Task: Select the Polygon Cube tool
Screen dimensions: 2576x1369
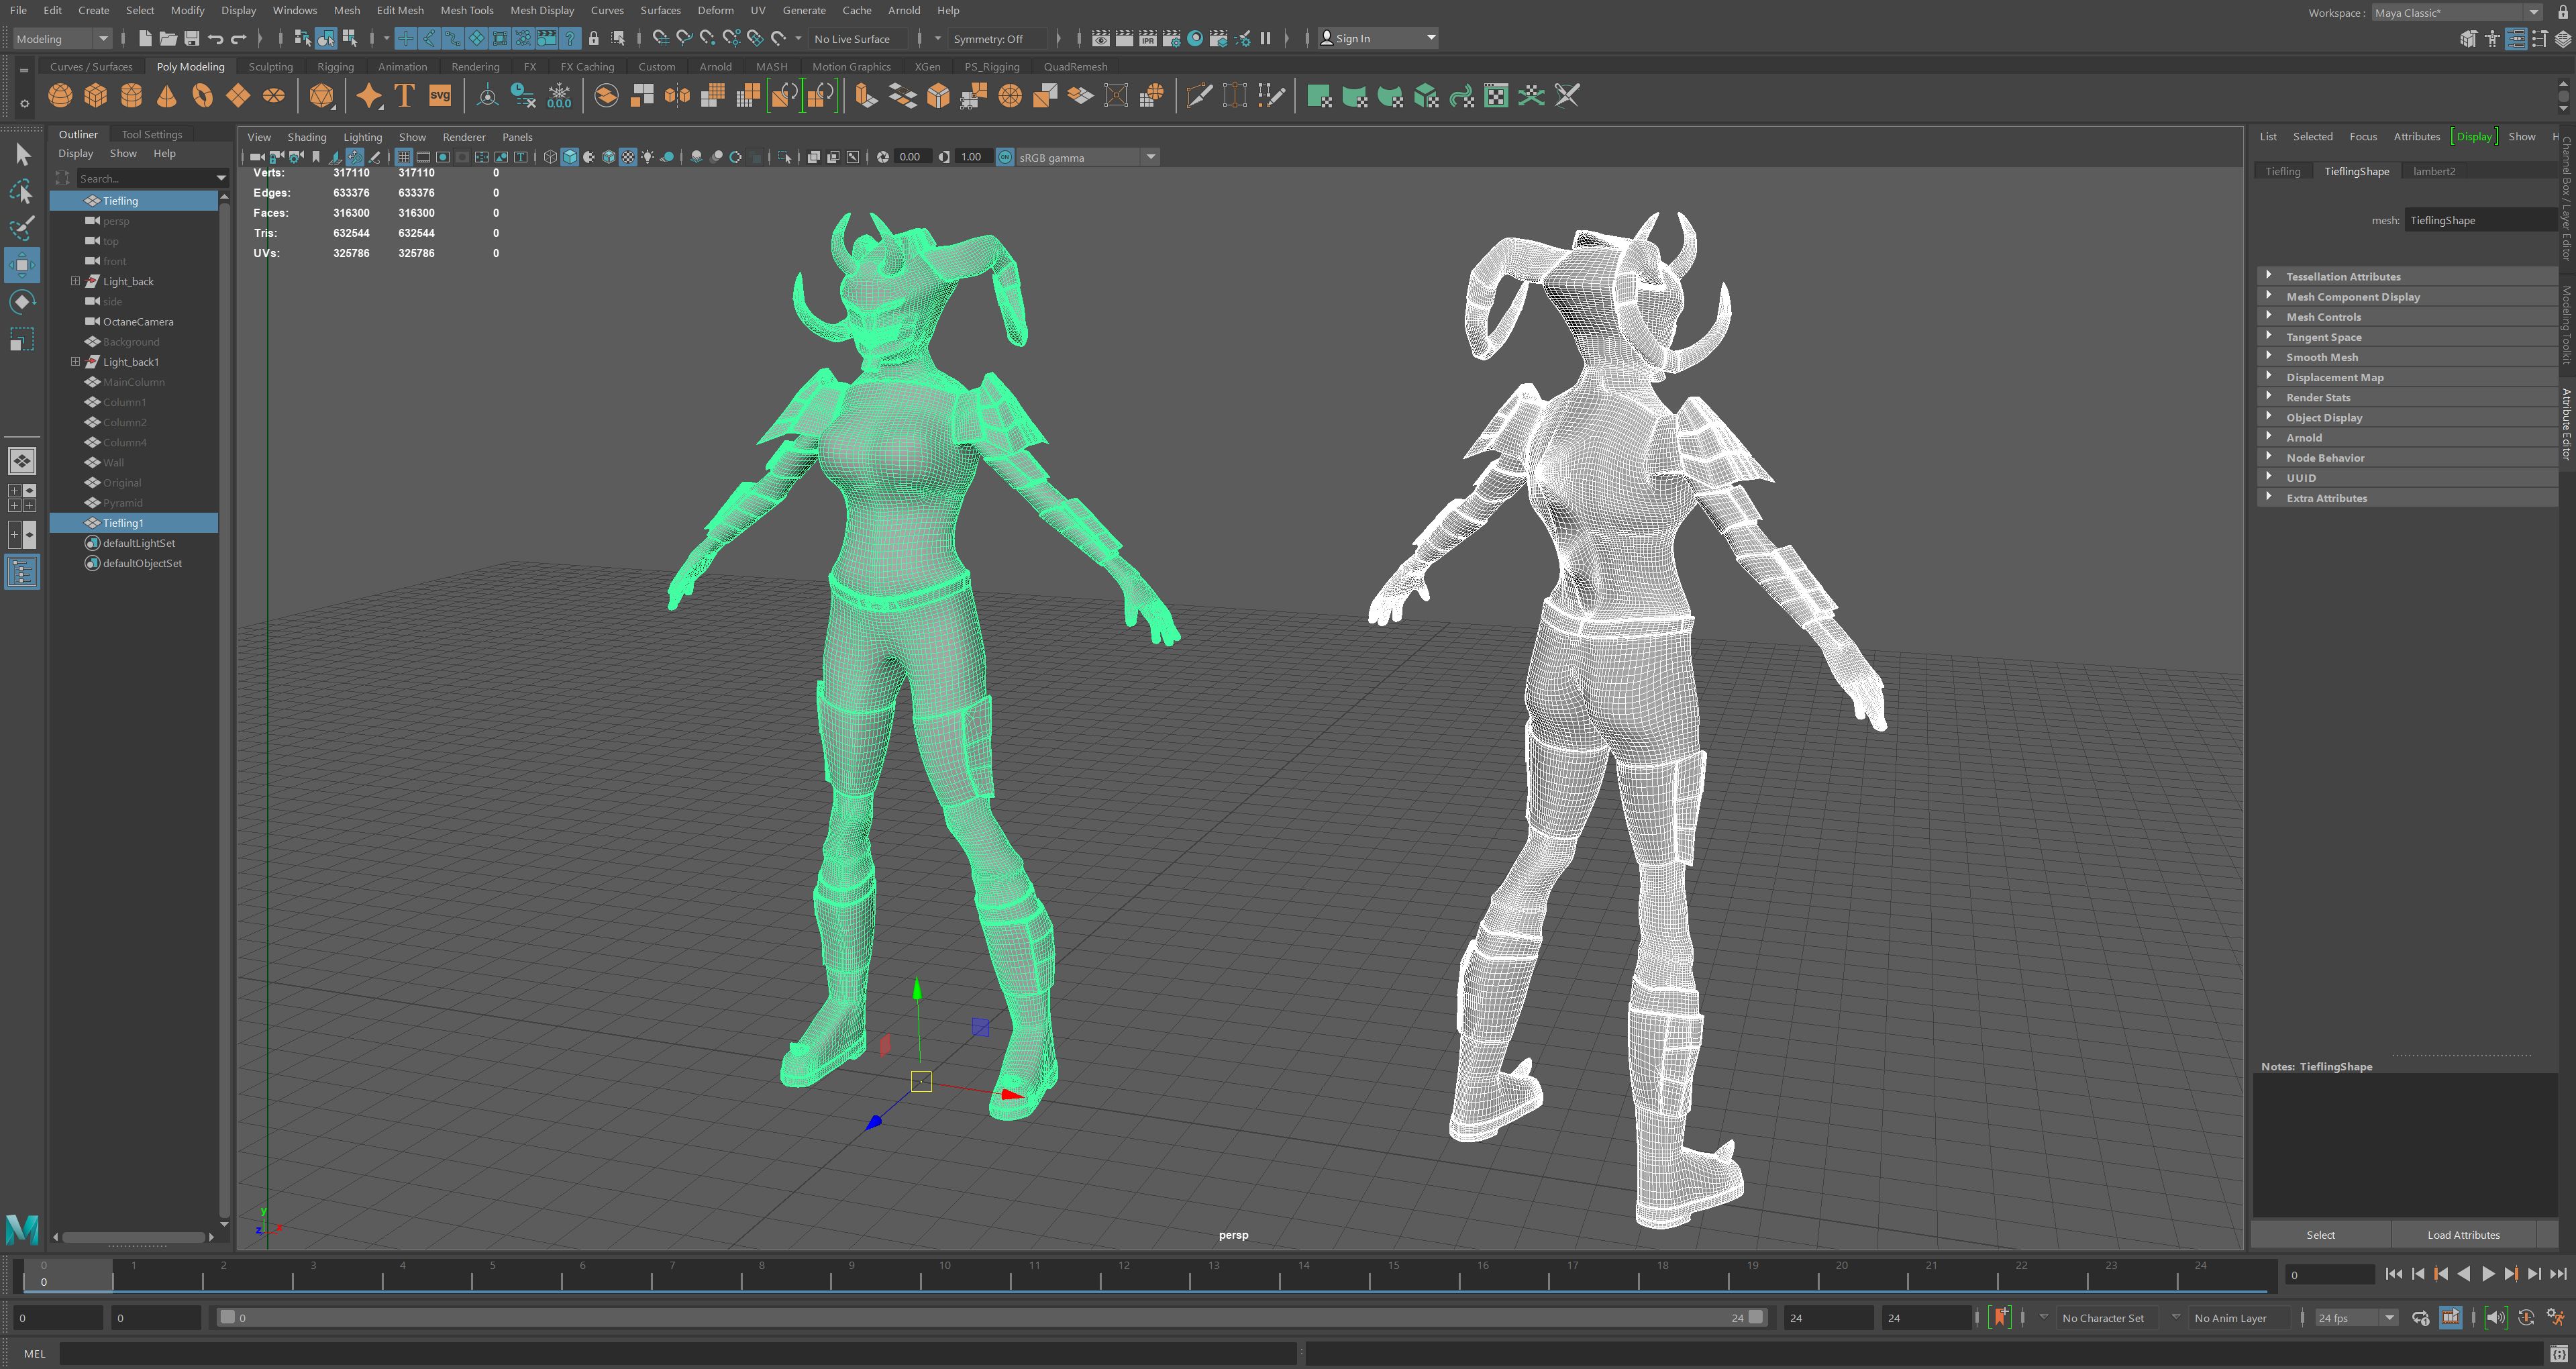Action: (x=95, y=95)
